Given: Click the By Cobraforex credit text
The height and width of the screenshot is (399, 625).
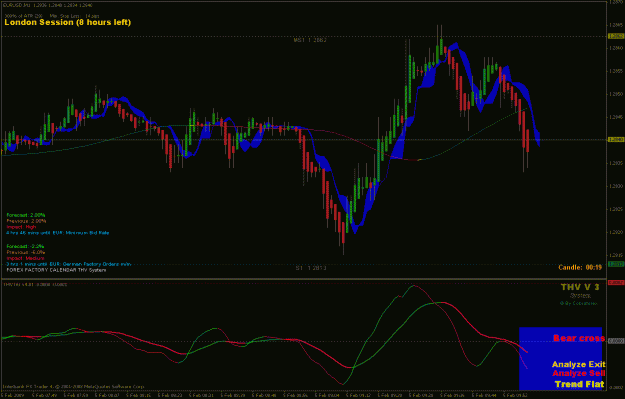Looking at the screenshot, I should tap(578, 303).
